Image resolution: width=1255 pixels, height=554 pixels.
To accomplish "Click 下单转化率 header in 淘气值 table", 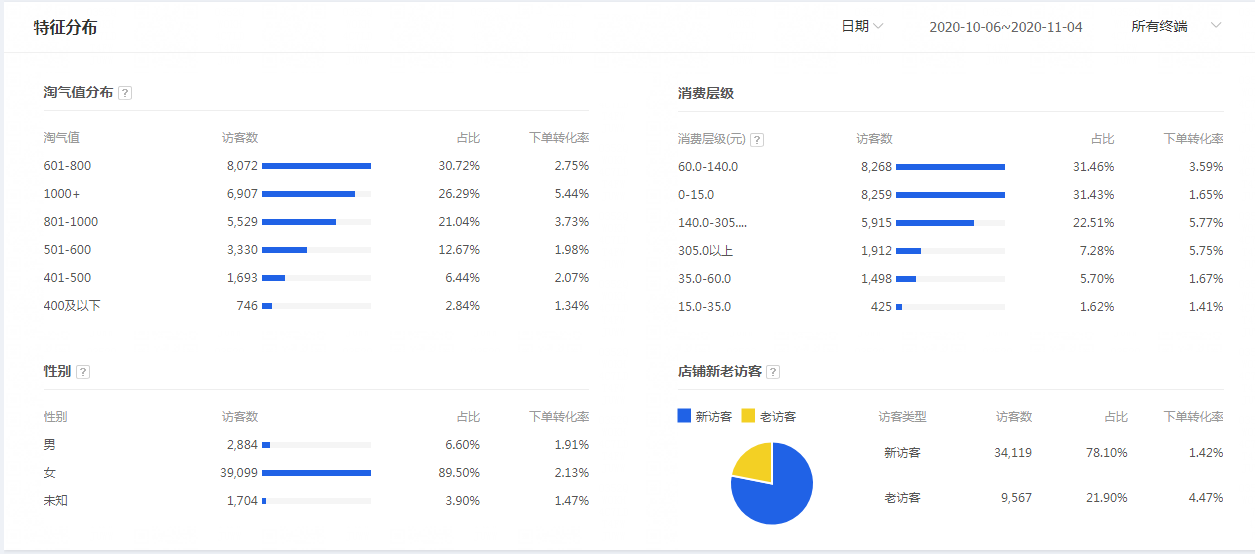I will coord(558,138).
